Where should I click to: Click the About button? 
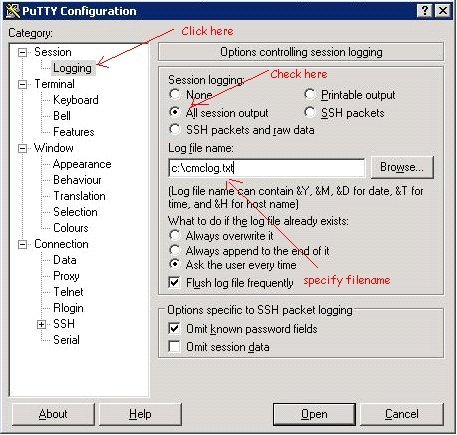click(x=53, y=414)
